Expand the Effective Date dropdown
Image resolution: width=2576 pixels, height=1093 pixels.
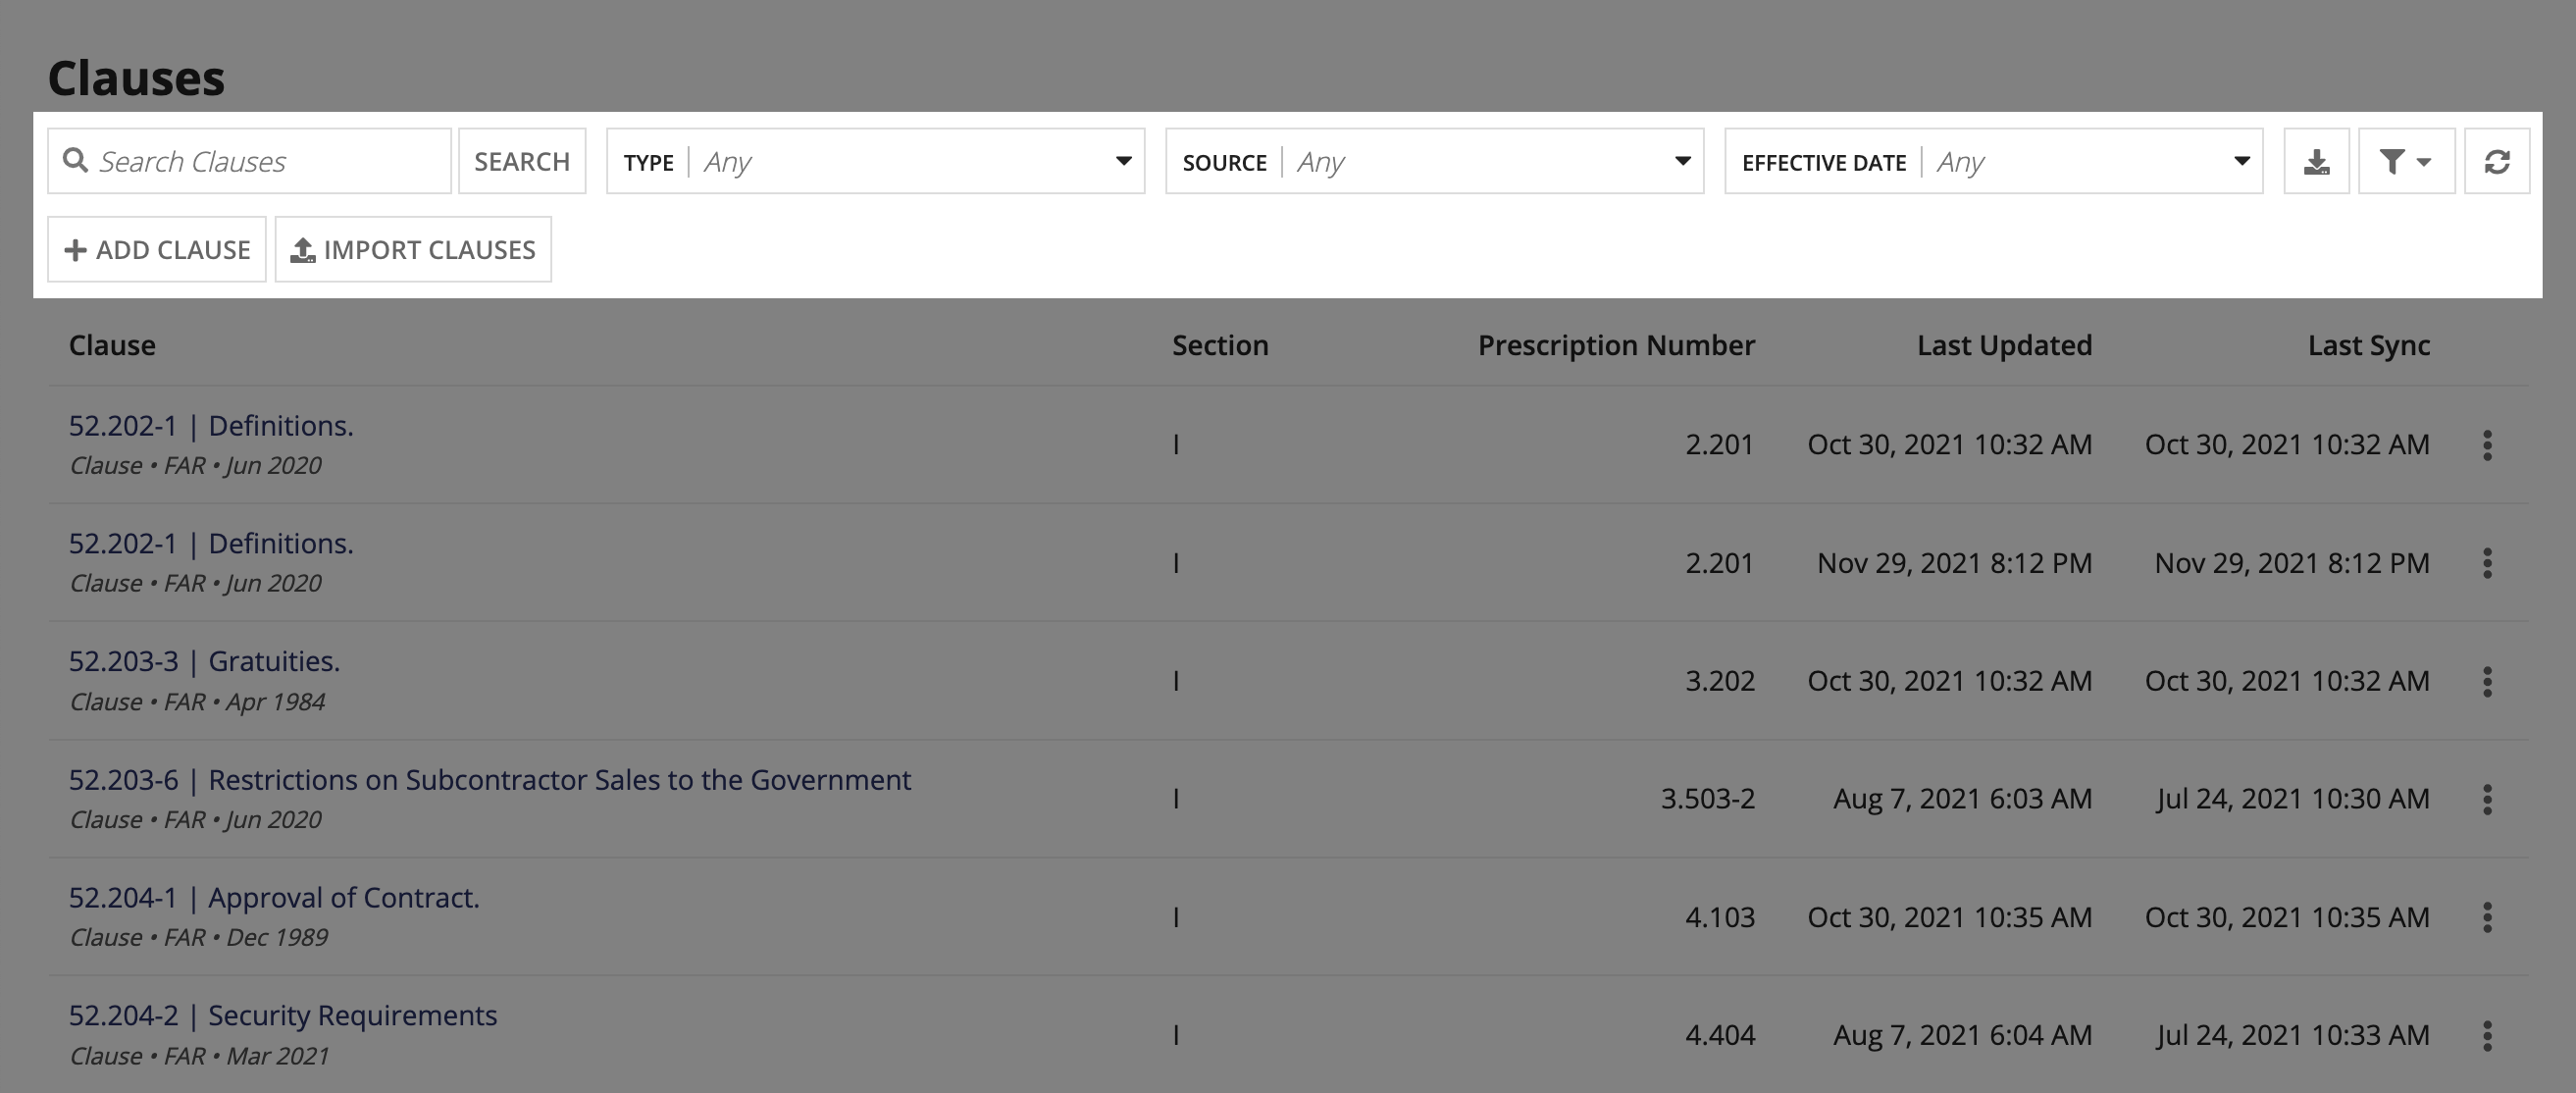pyautogui.click(x=1993, y=161)
